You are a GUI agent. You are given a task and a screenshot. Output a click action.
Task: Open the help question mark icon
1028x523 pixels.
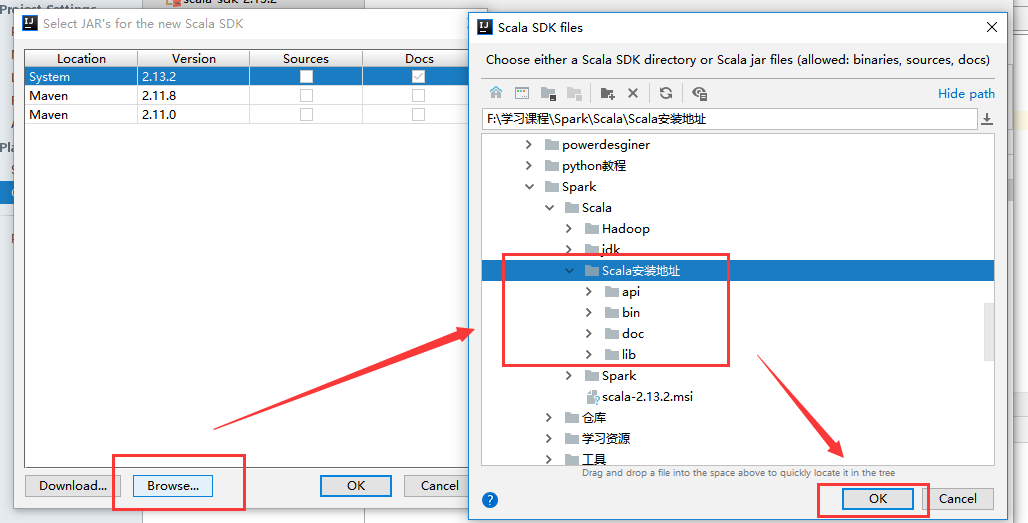coord(490,500)
